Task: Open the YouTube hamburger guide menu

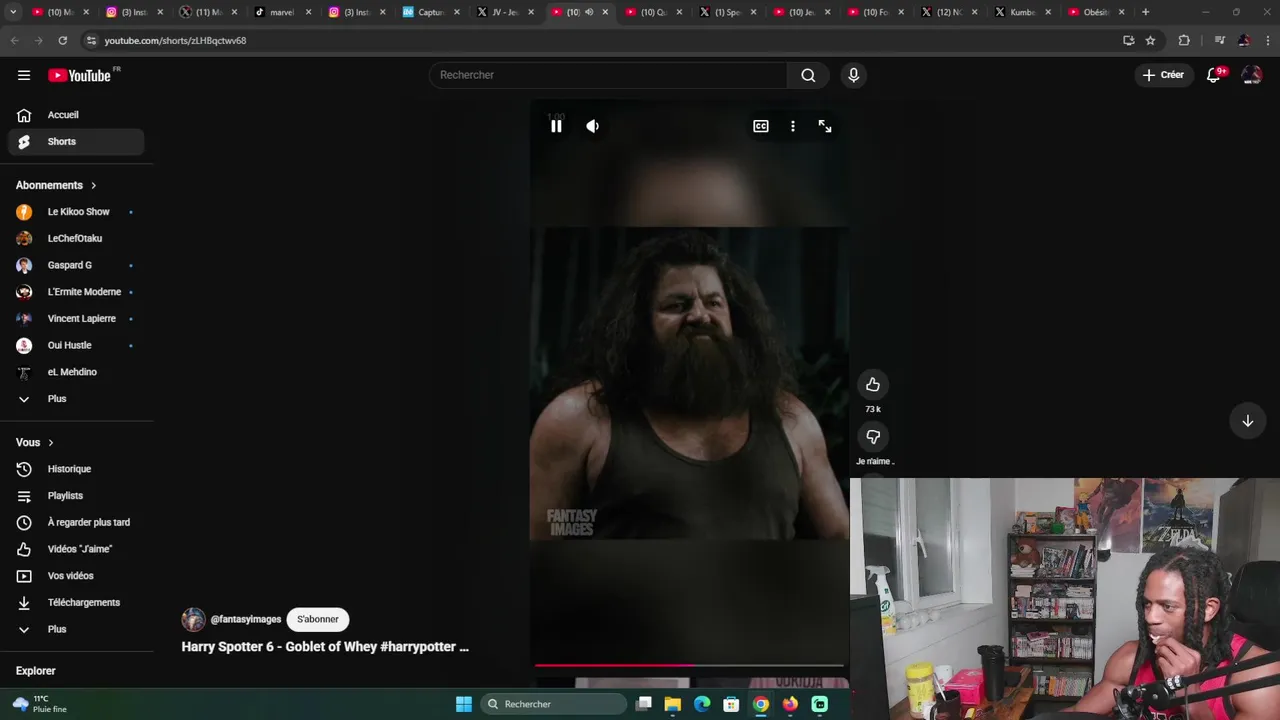Action: [24, 75]
